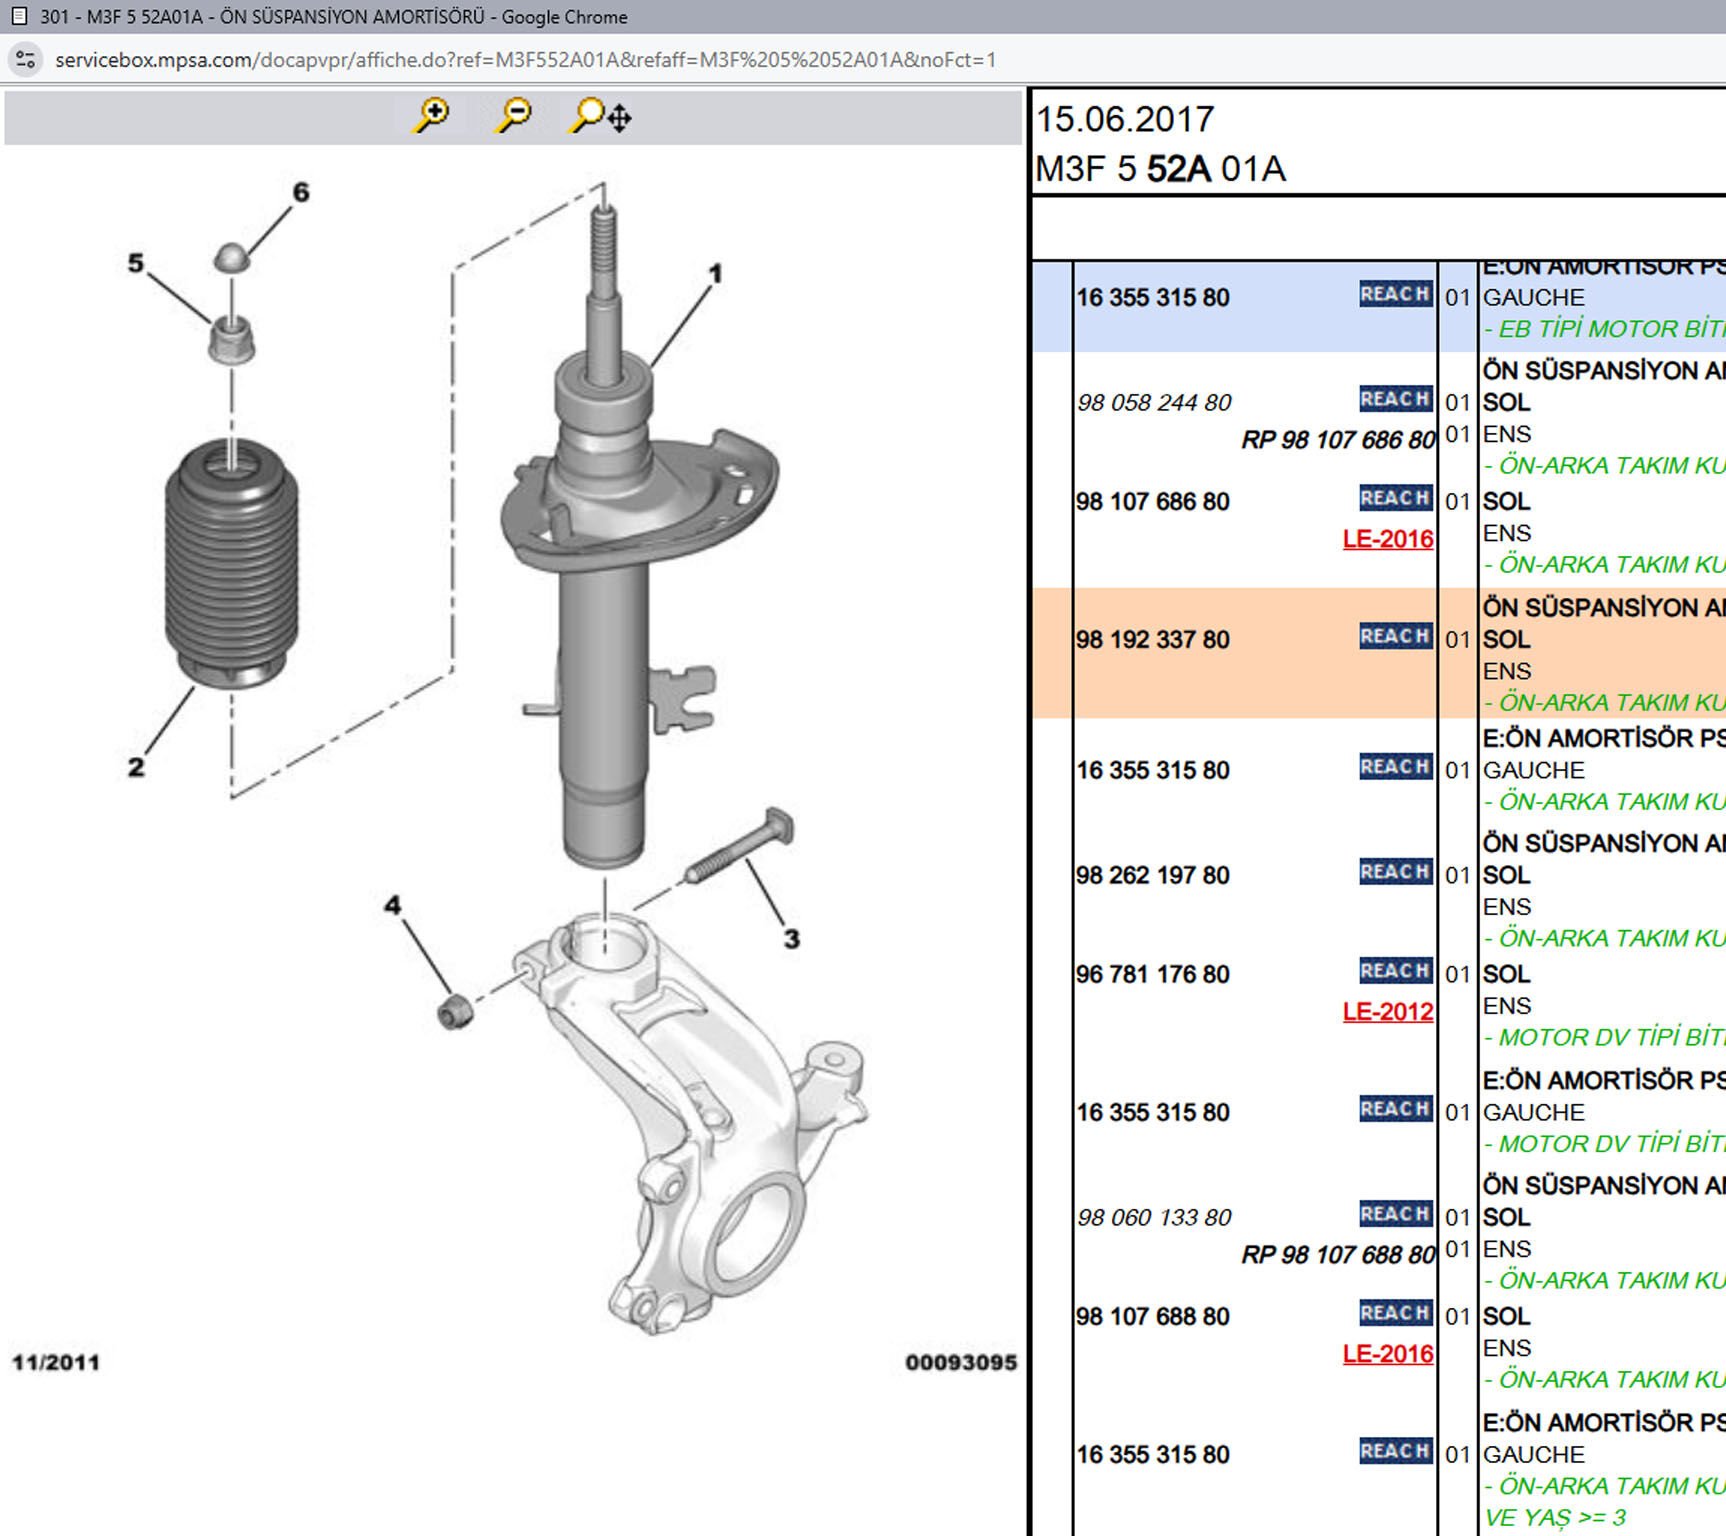
Task: Open LE-2012 link under part 96 781 176 80
Action: [x=1388, y=1012]
